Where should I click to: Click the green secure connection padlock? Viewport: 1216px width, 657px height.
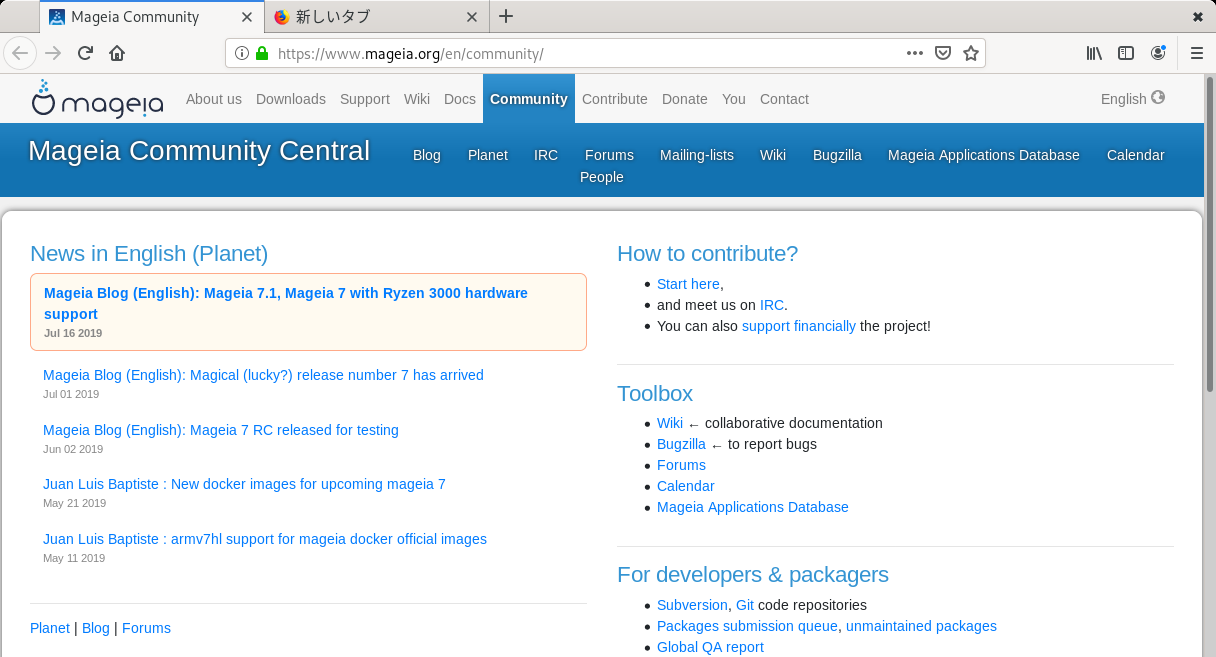262,53
